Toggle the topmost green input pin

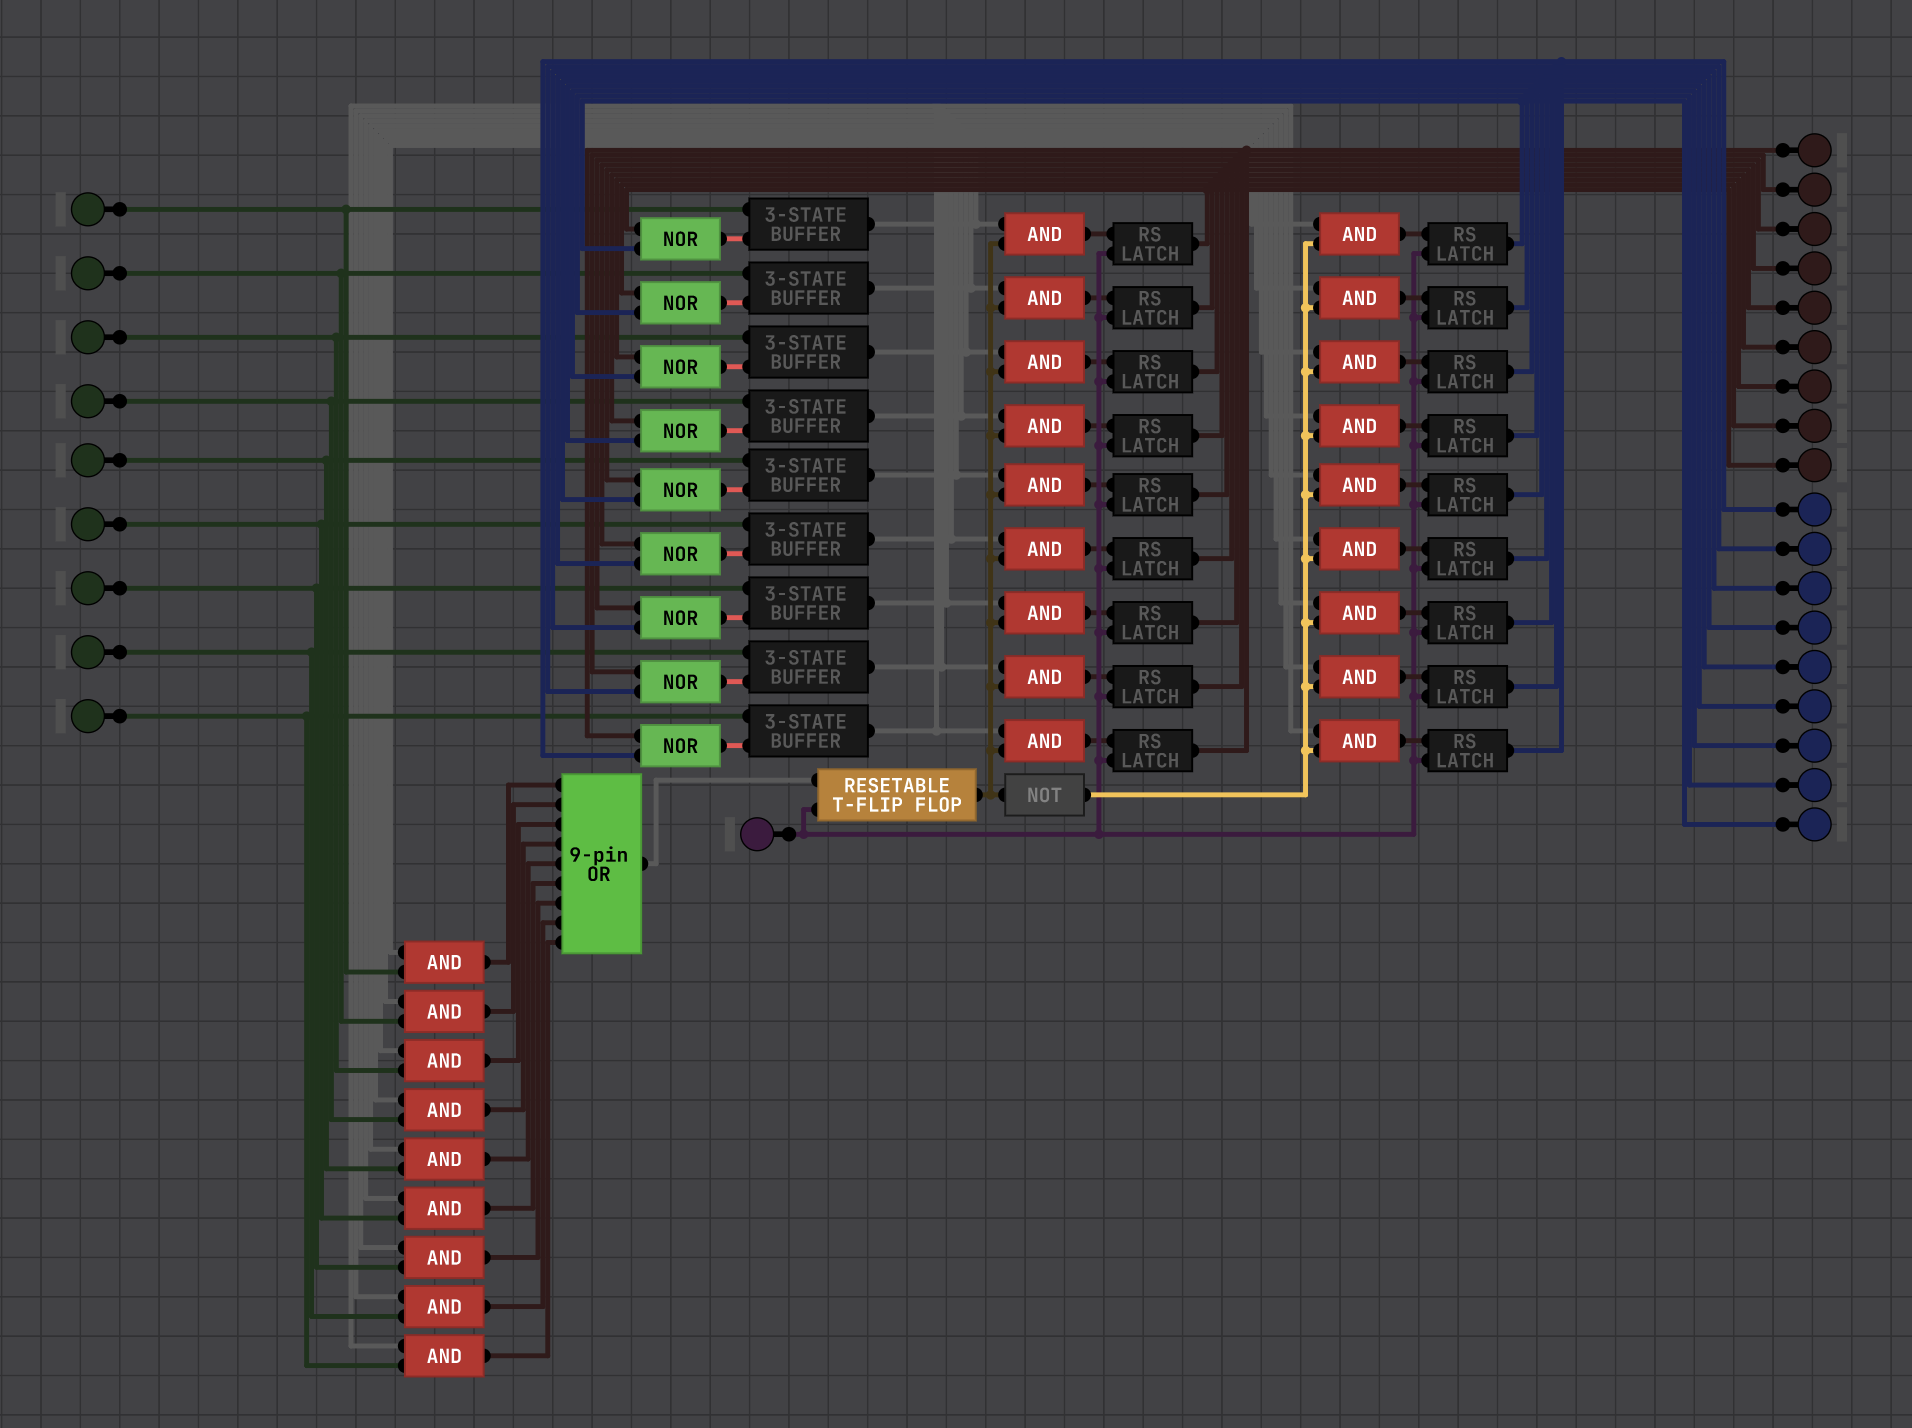(88, 209)
